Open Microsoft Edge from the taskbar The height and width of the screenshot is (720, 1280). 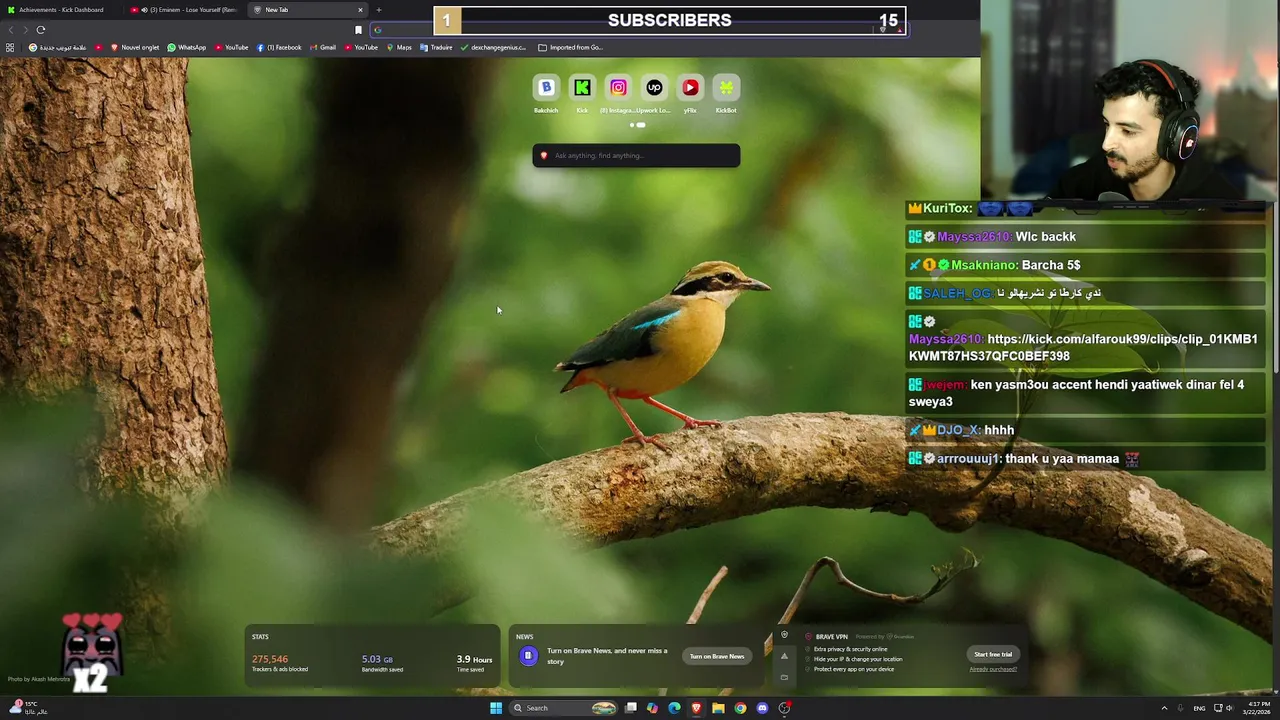click(x=674, y=708)
